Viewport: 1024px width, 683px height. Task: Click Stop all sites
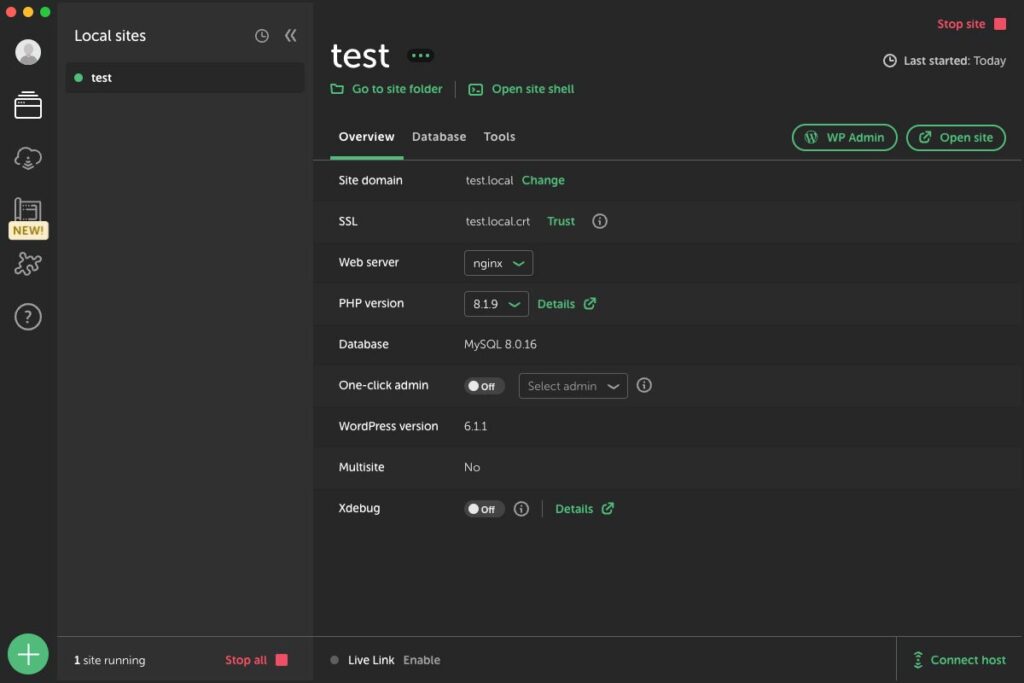(x=257, y=660)
